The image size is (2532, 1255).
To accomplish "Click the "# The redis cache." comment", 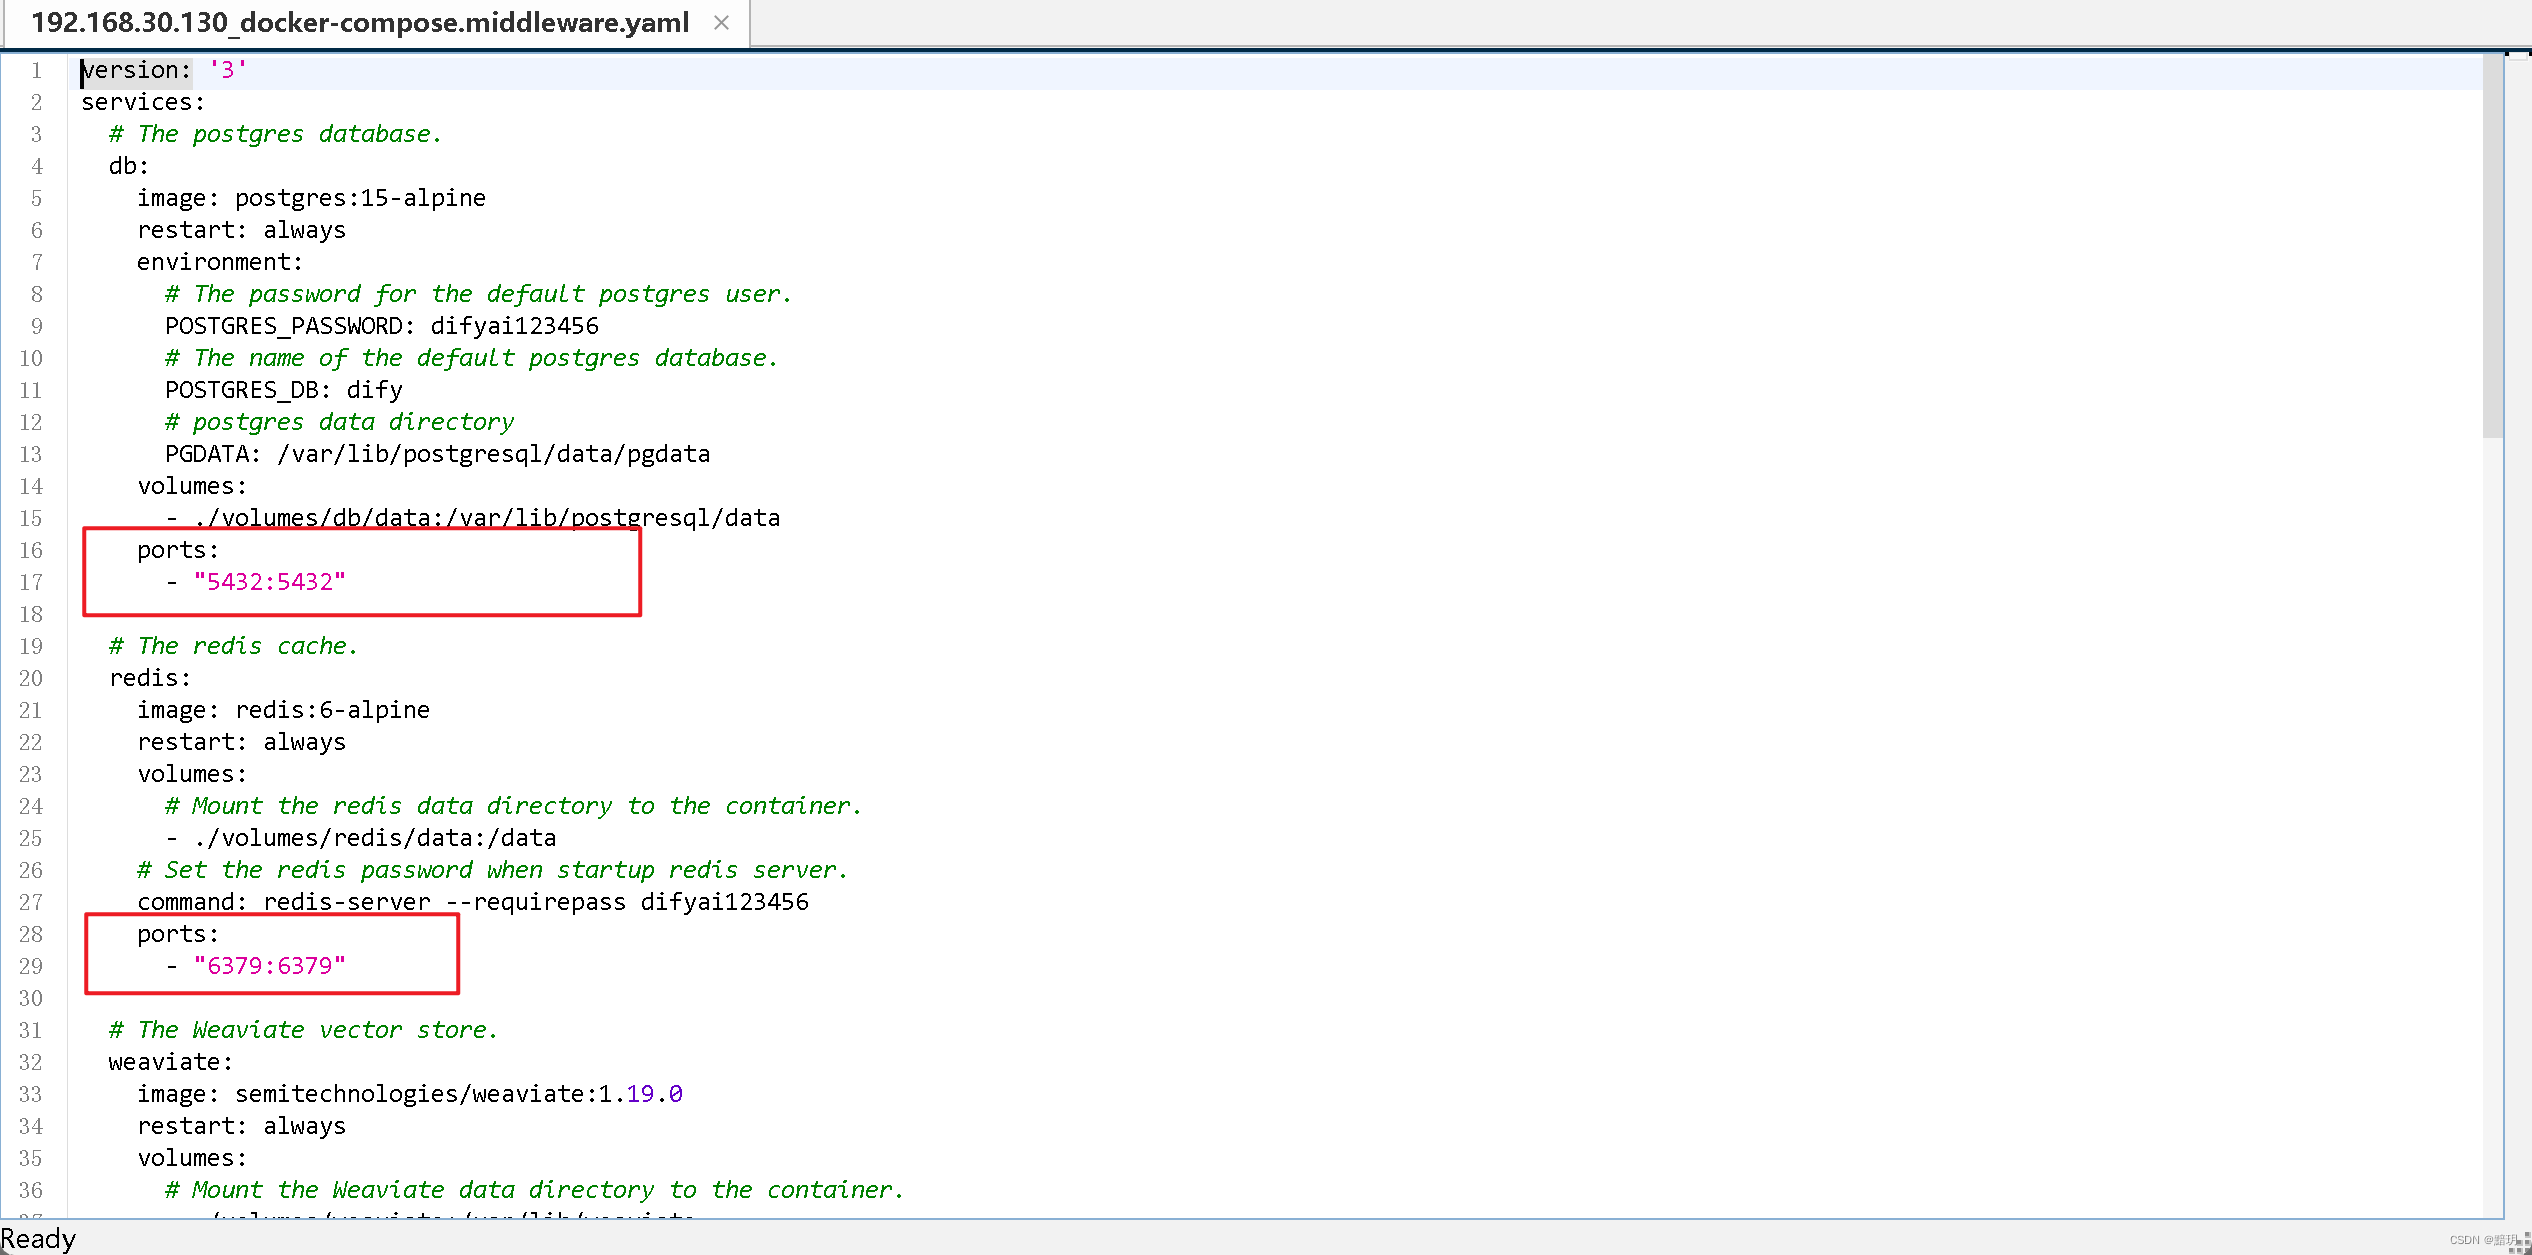I will point(233,646).
